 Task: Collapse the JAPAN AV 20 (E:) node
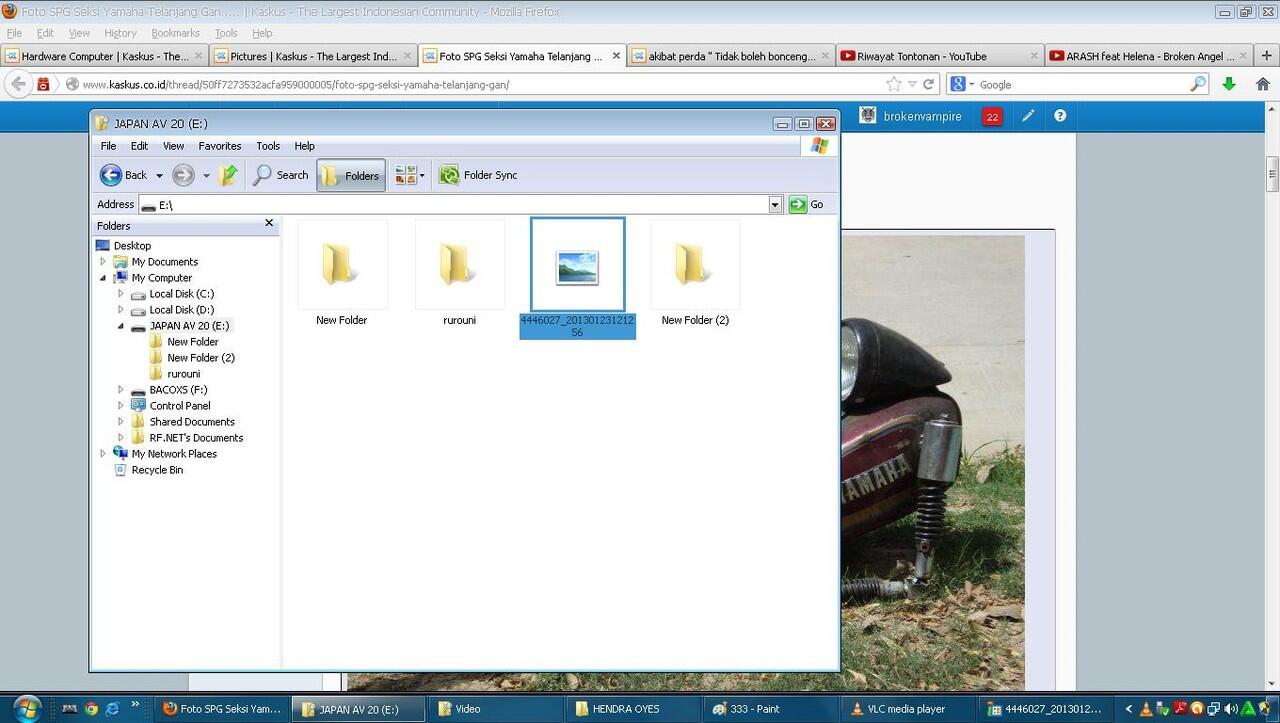[x=120, y=326]
